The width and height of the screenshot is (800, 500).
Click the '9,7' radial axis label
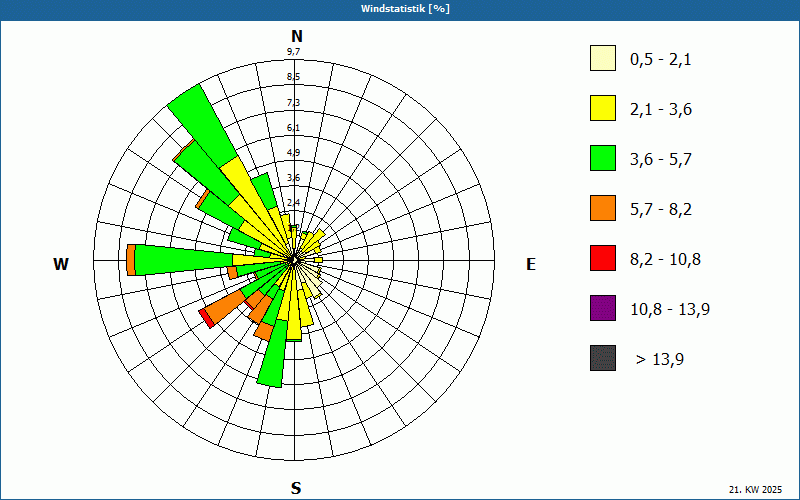pyautogui.click(x=293, y=52)
